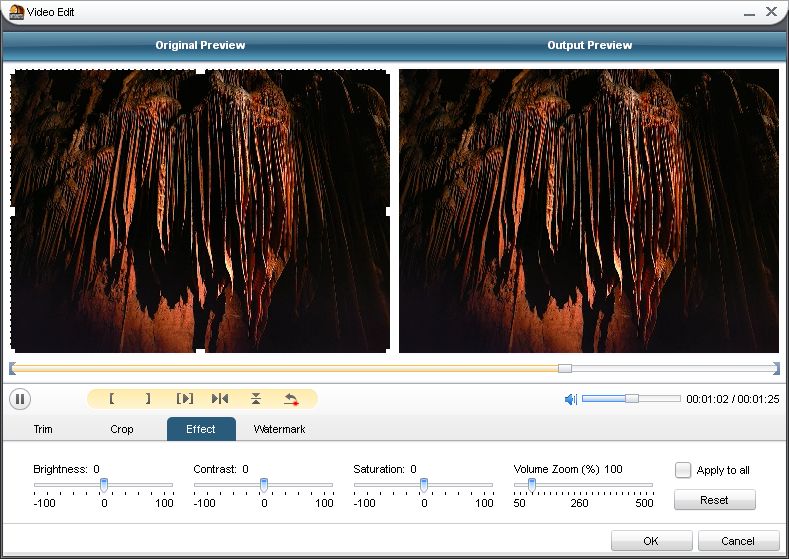Image resolution: width=789 pixels, height=559 pixels.
Task: Play the selected trim segment icon
Action: pyautogui.click(x=185, y=398)
